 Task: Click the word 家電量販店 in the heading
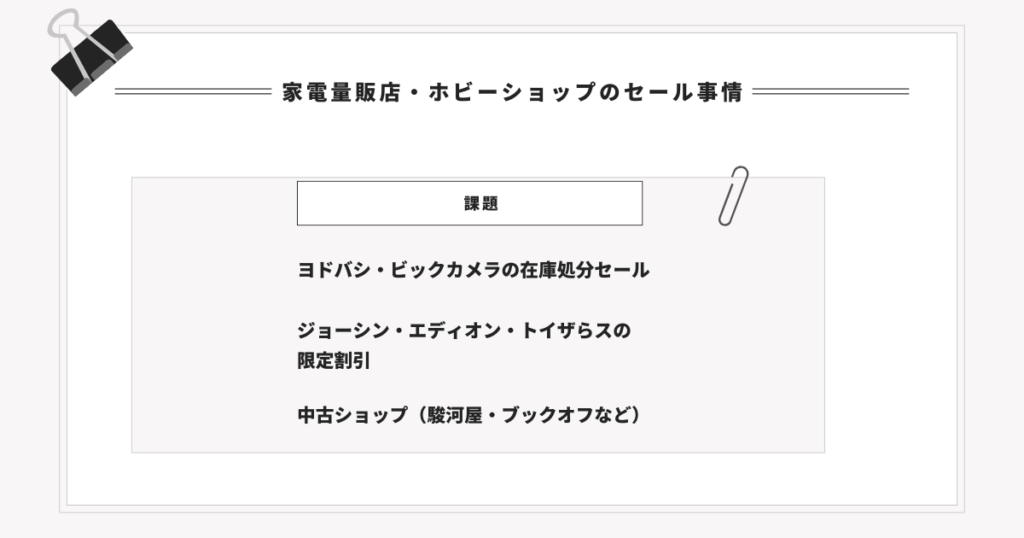(x=342, y=92)
